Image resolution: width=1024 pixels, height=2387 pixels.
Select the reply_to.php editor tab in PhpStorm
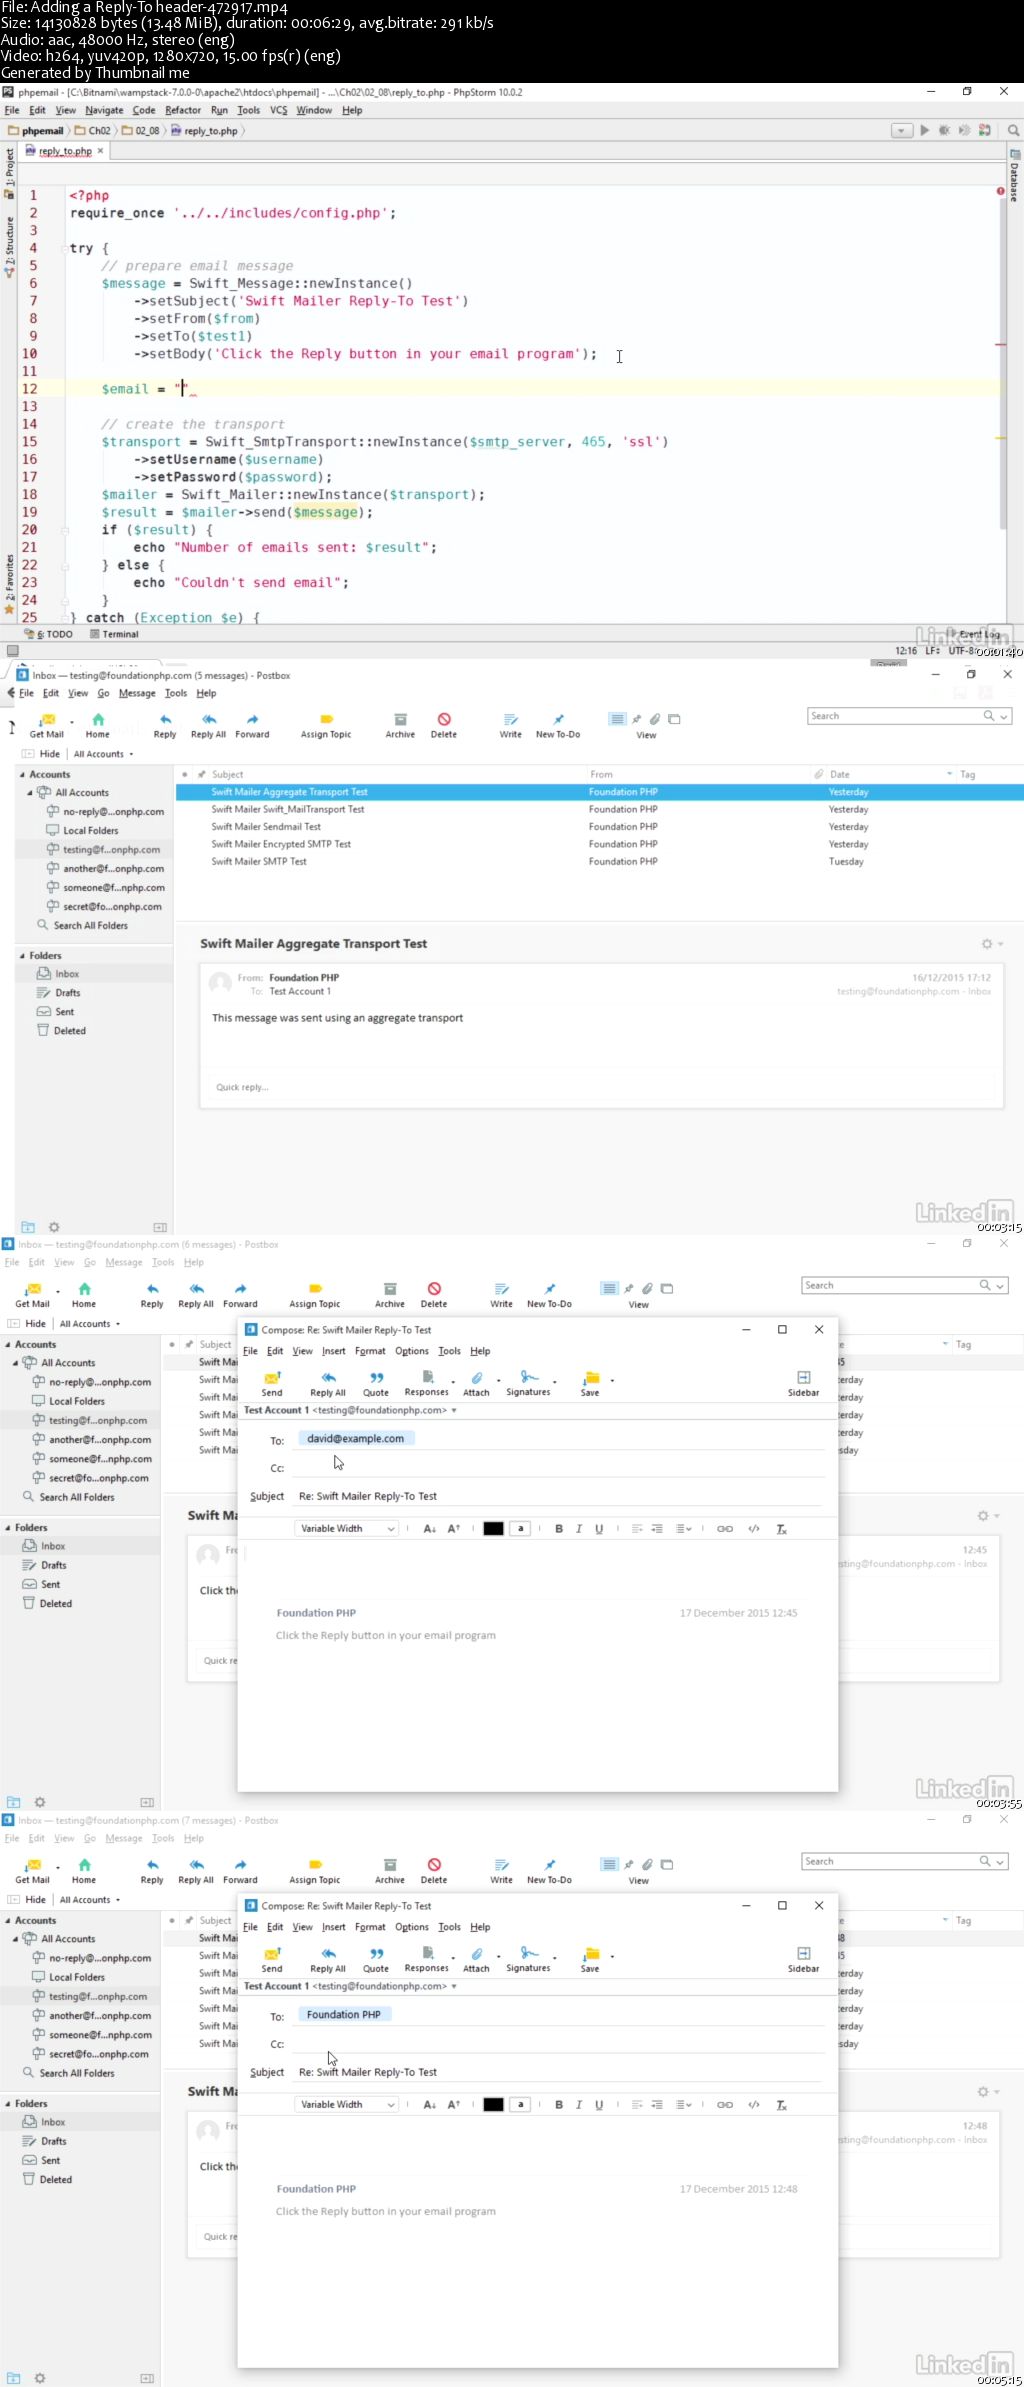[65, 151]
